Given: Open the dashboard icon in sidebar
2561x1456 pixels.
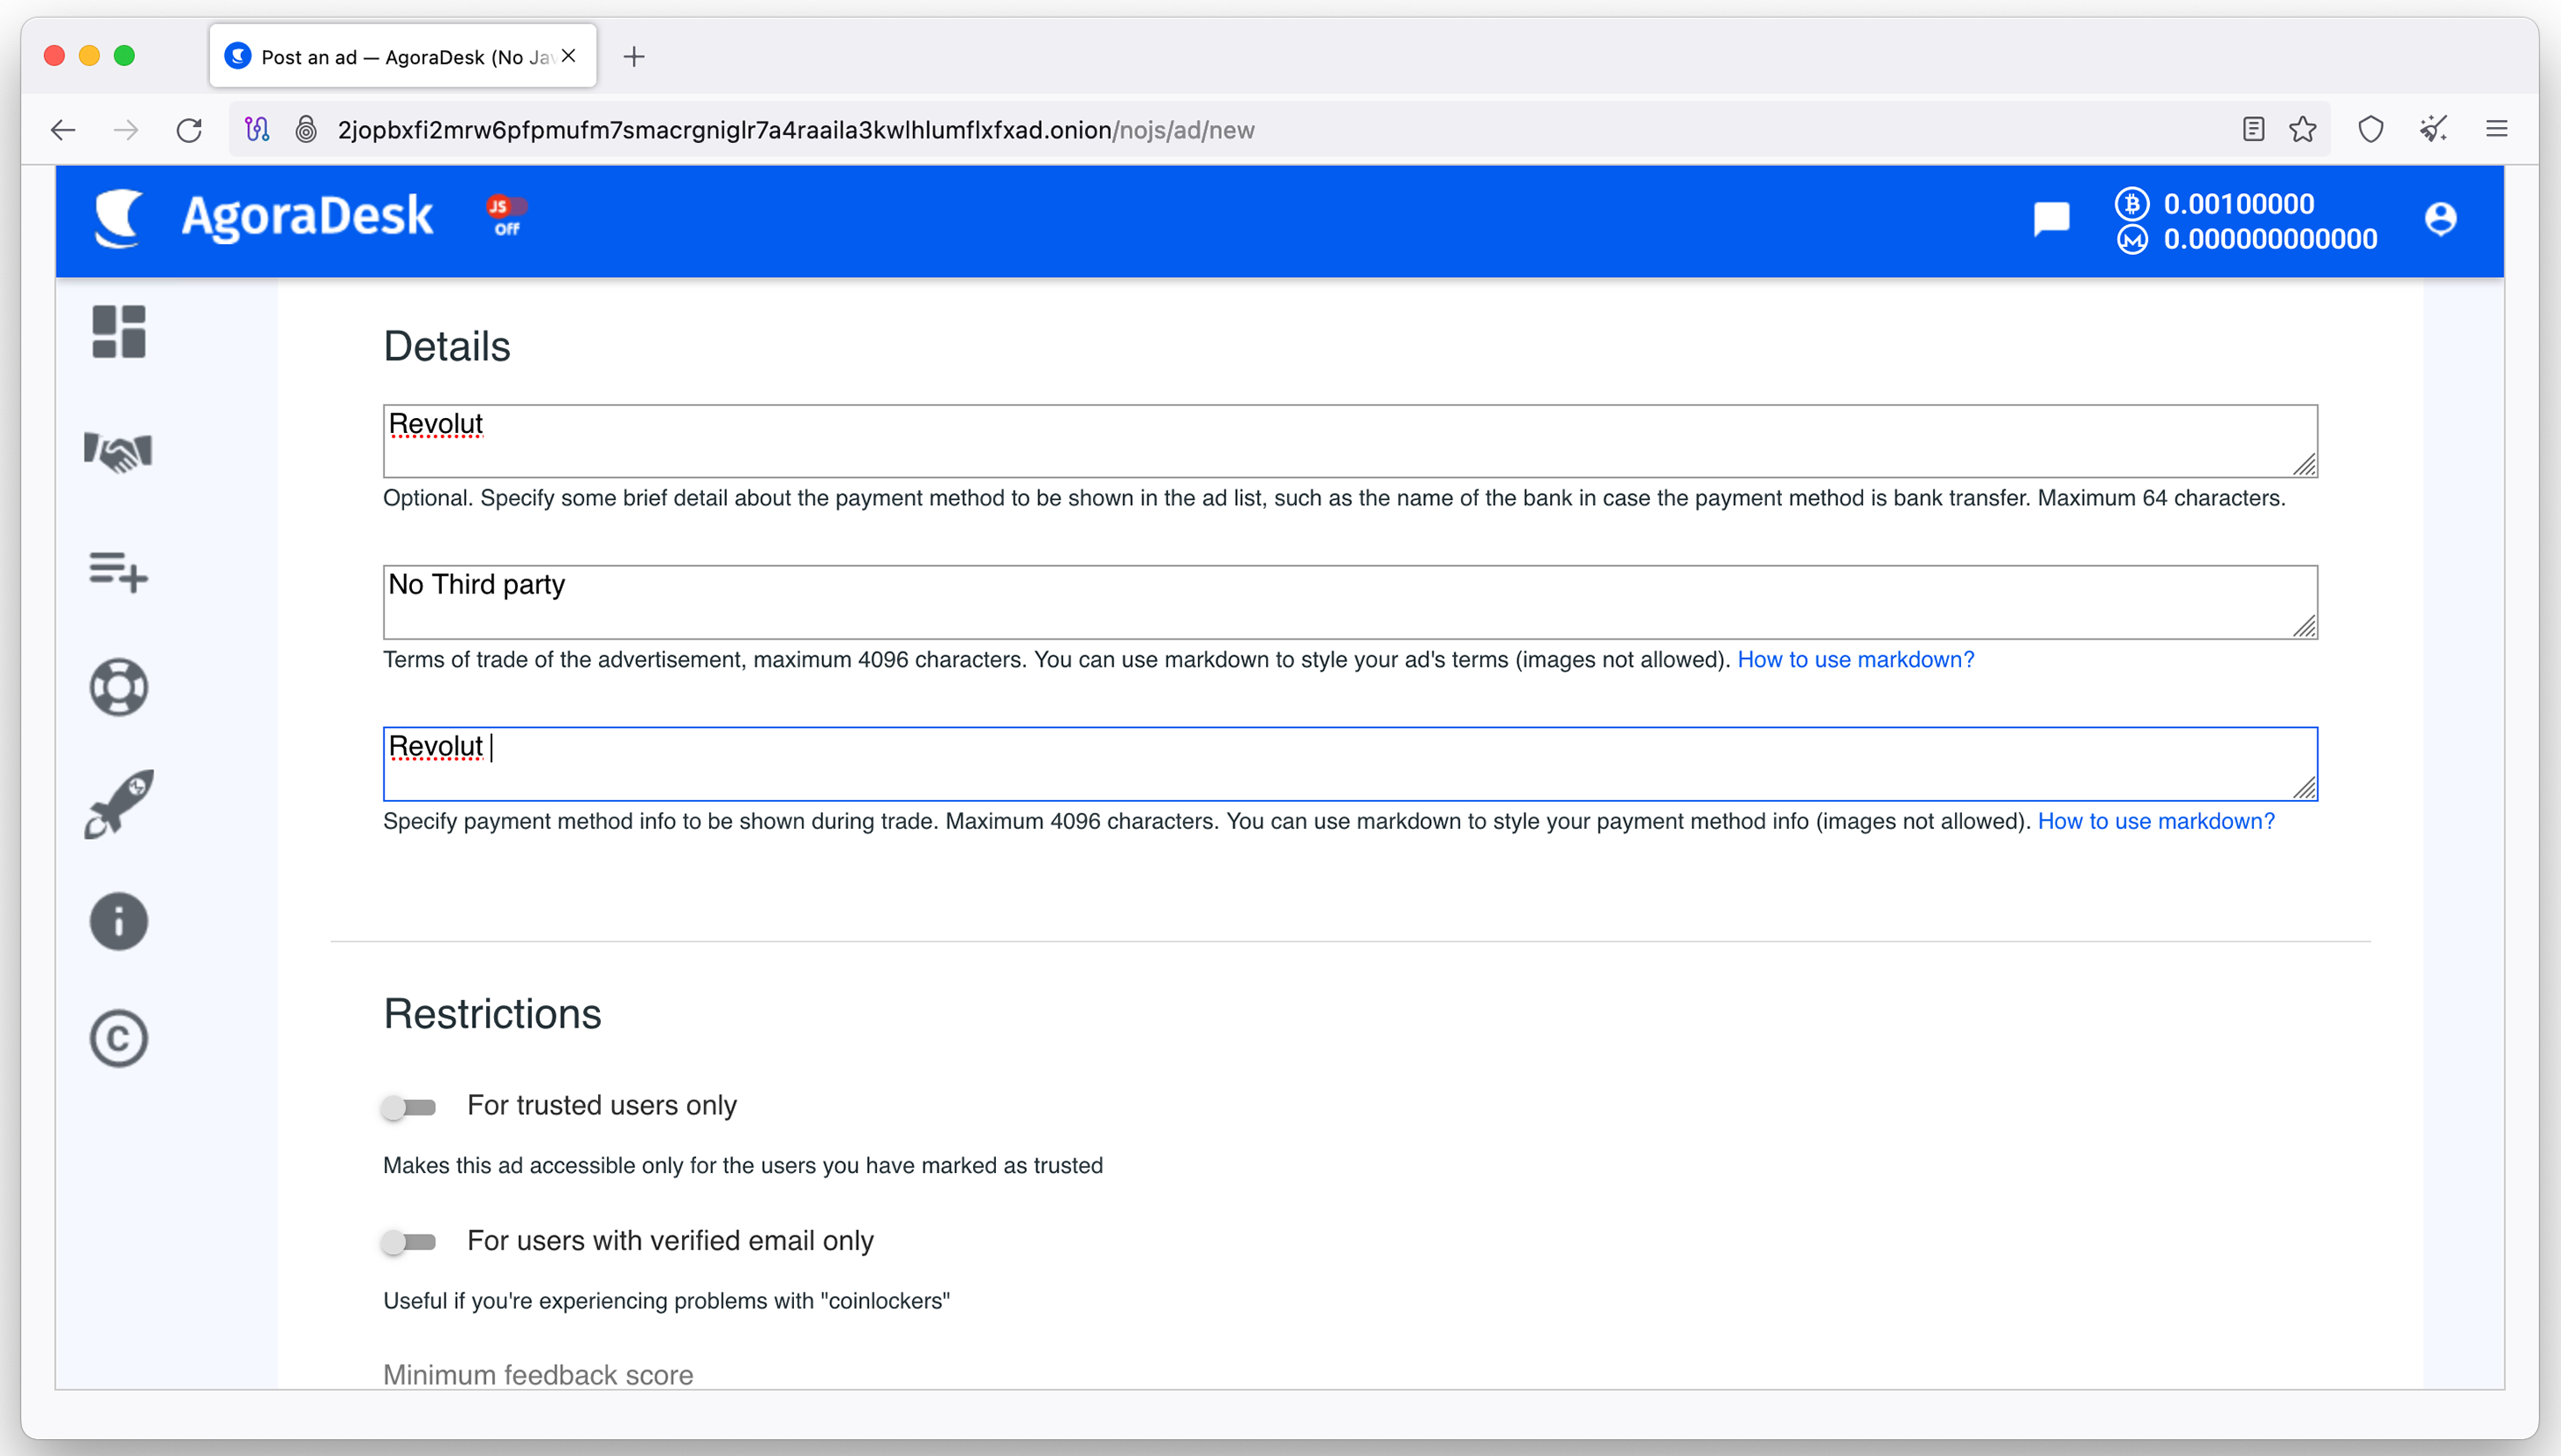Looking at the screenshot, I should coord(119,332).
